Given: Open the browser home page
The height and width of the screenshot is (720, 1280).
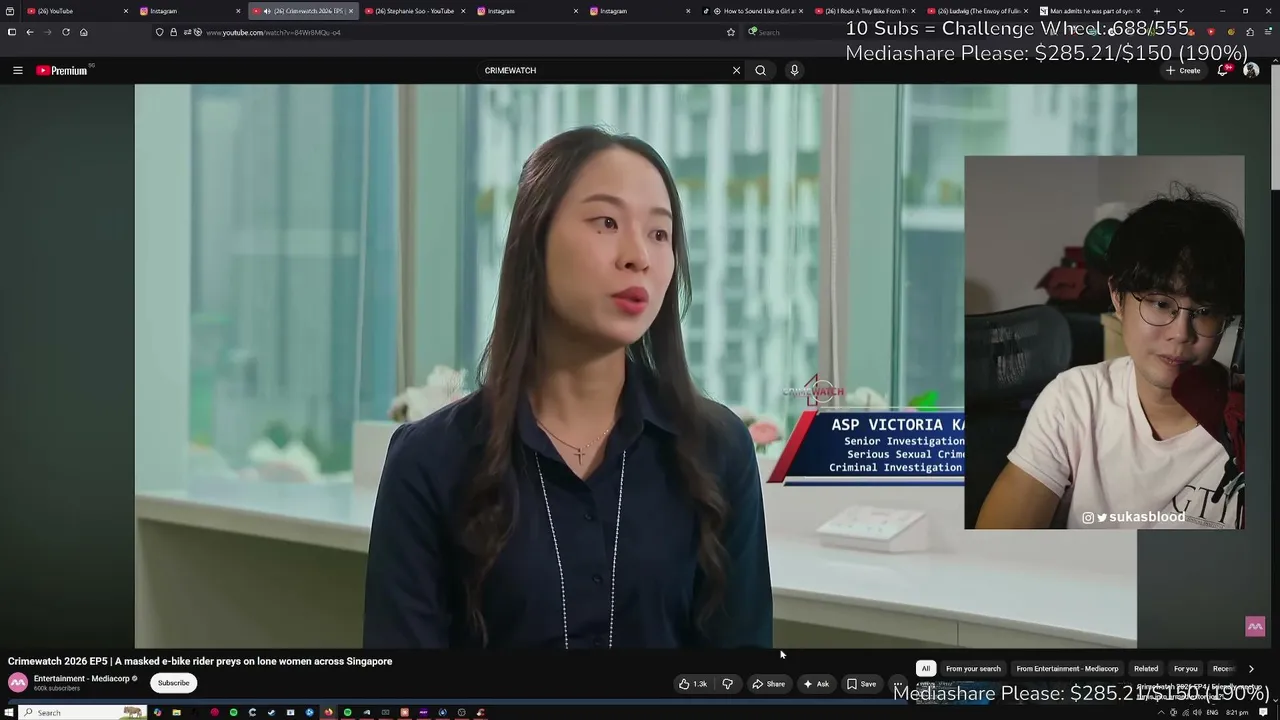Looking at the screenshot, I should [84, 32].
